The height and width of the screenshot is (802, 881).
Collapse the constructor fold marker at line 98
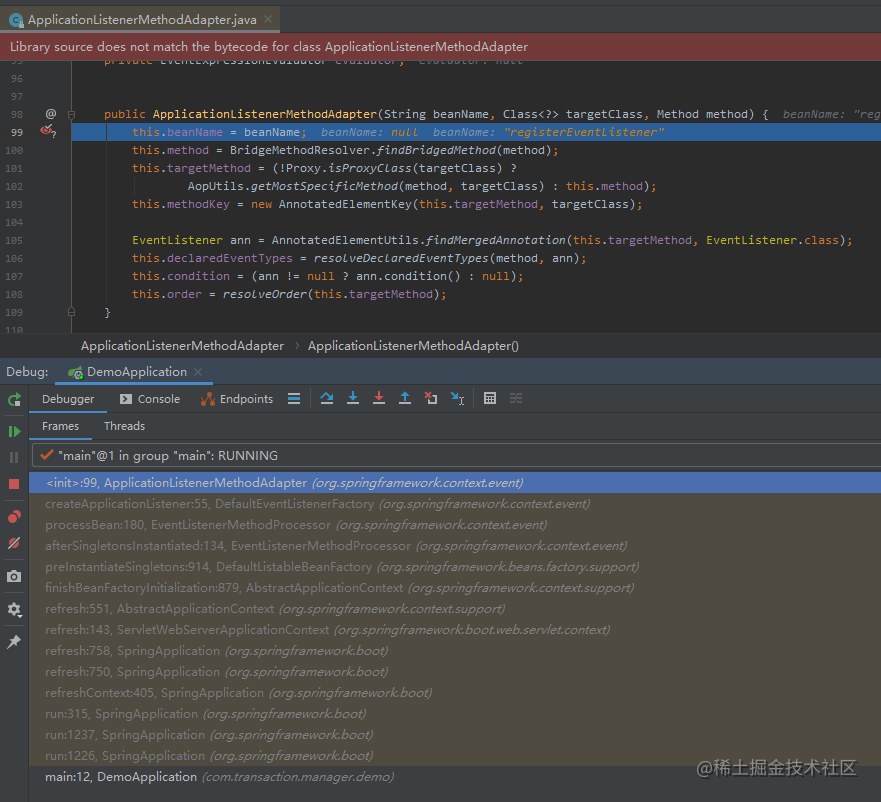click(x=71, y=115)
